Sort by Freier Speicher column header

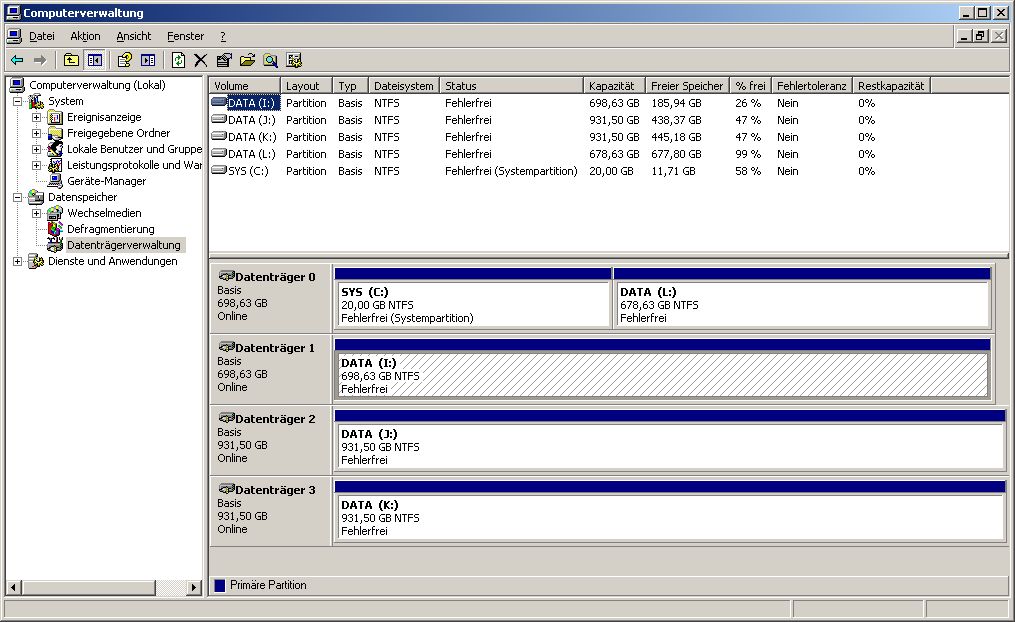coord(686,86)
